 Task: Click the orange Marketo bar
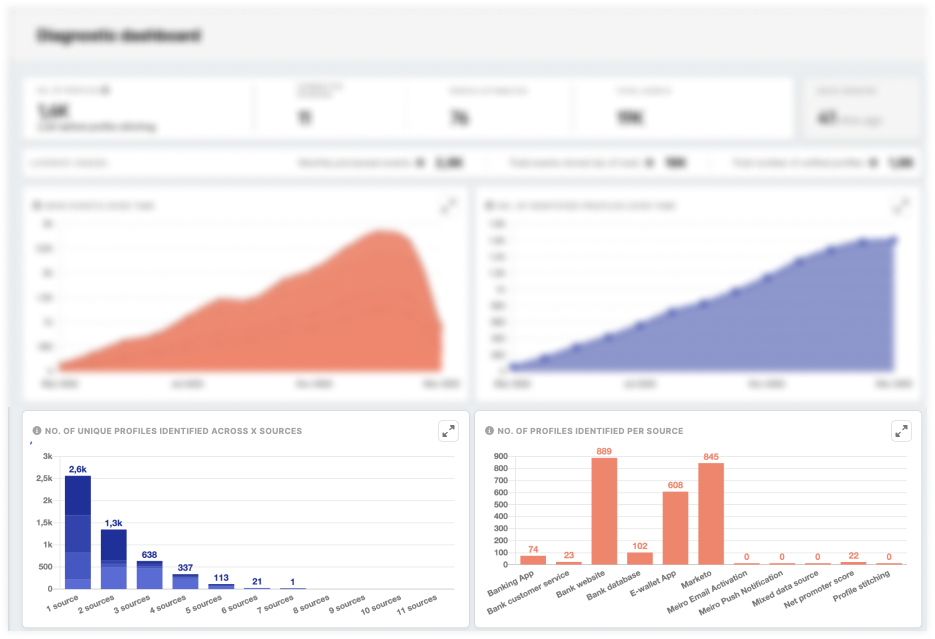pos(711,514)
